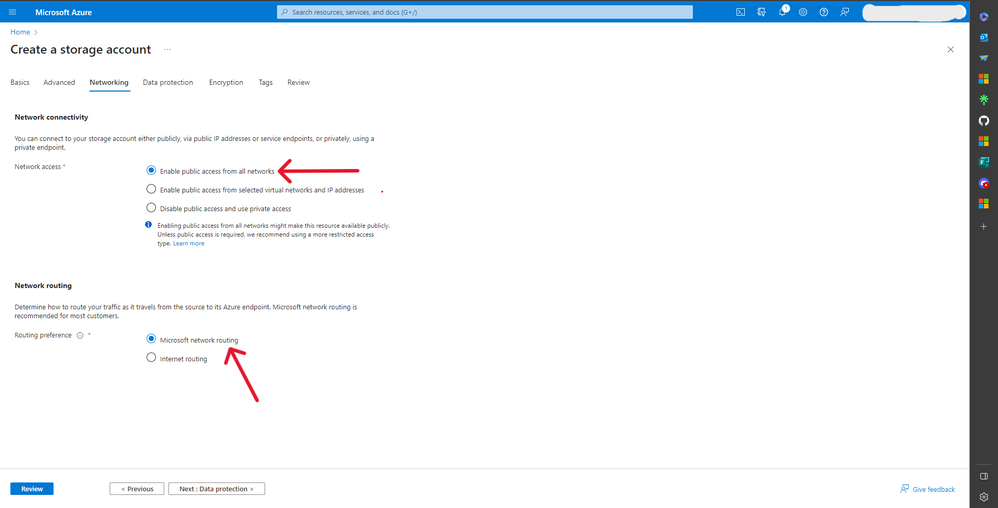Go to the Data protection tab
Viewport: 998px width, 508px height.
click(167, 82)
